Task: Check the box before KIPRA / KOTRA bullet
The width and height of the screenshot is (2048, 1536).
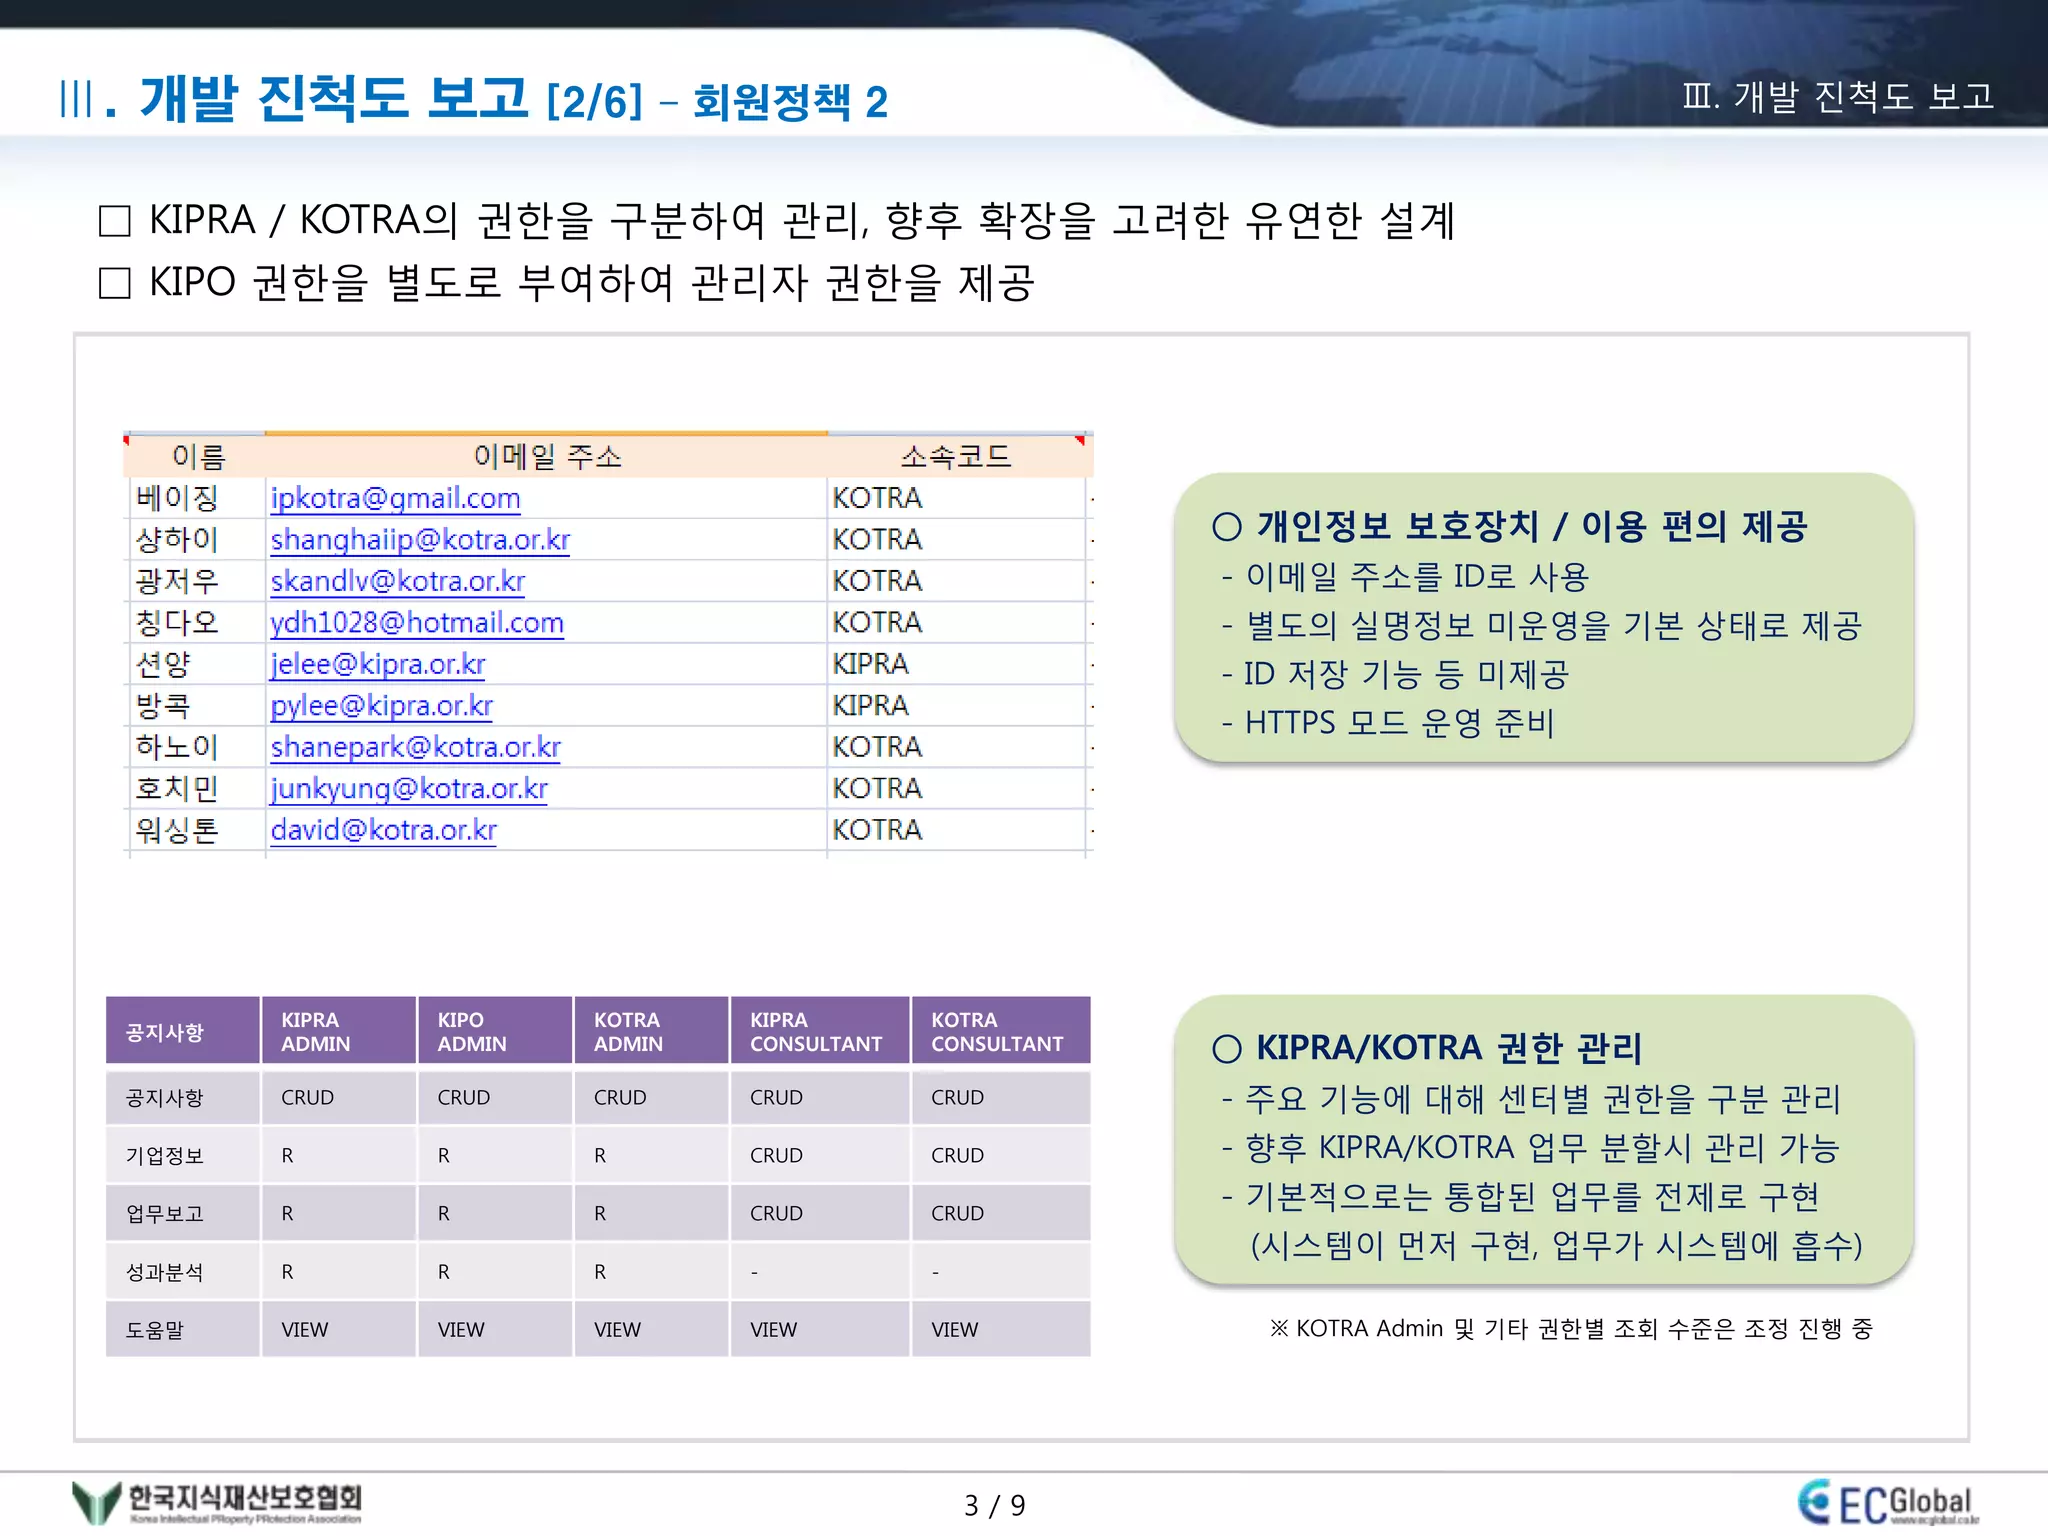Action: coord(115,220)
